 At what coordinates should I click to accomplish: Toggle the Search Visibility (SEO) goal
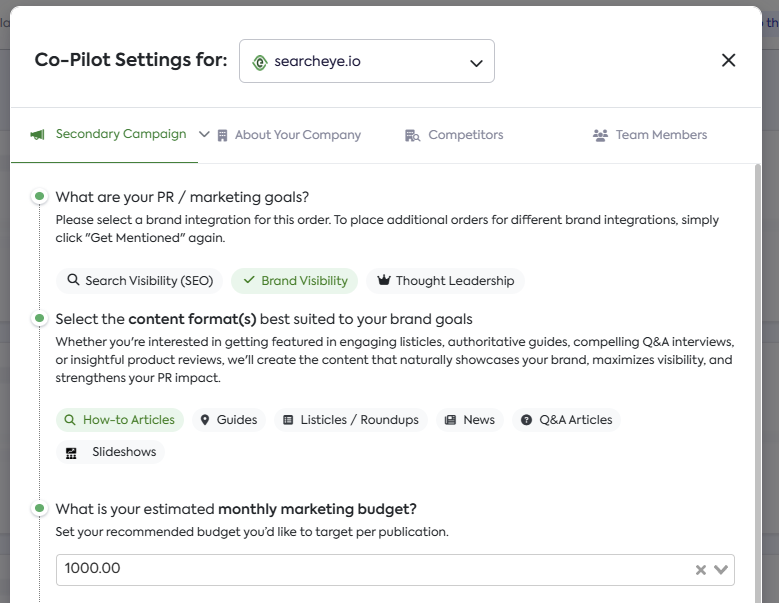click(139, 281)
